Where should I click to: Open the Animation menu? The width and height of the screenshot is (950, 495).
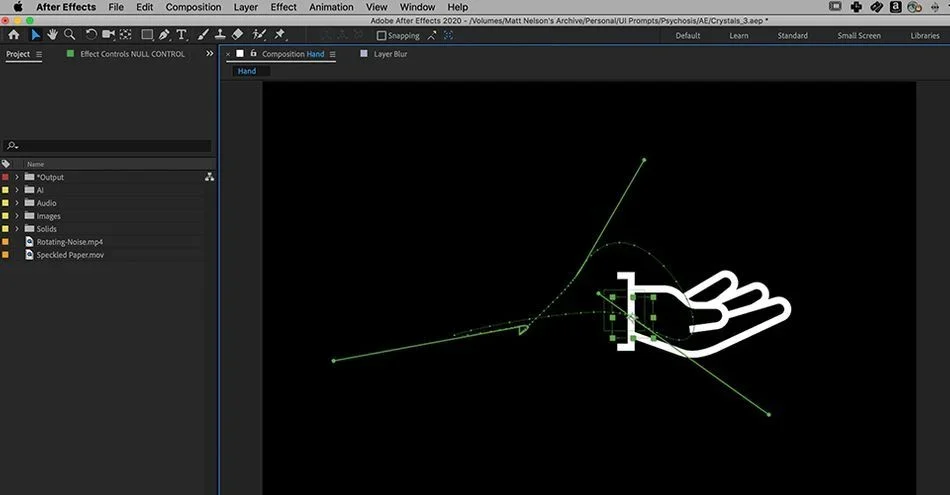click(x=331, y=7)
